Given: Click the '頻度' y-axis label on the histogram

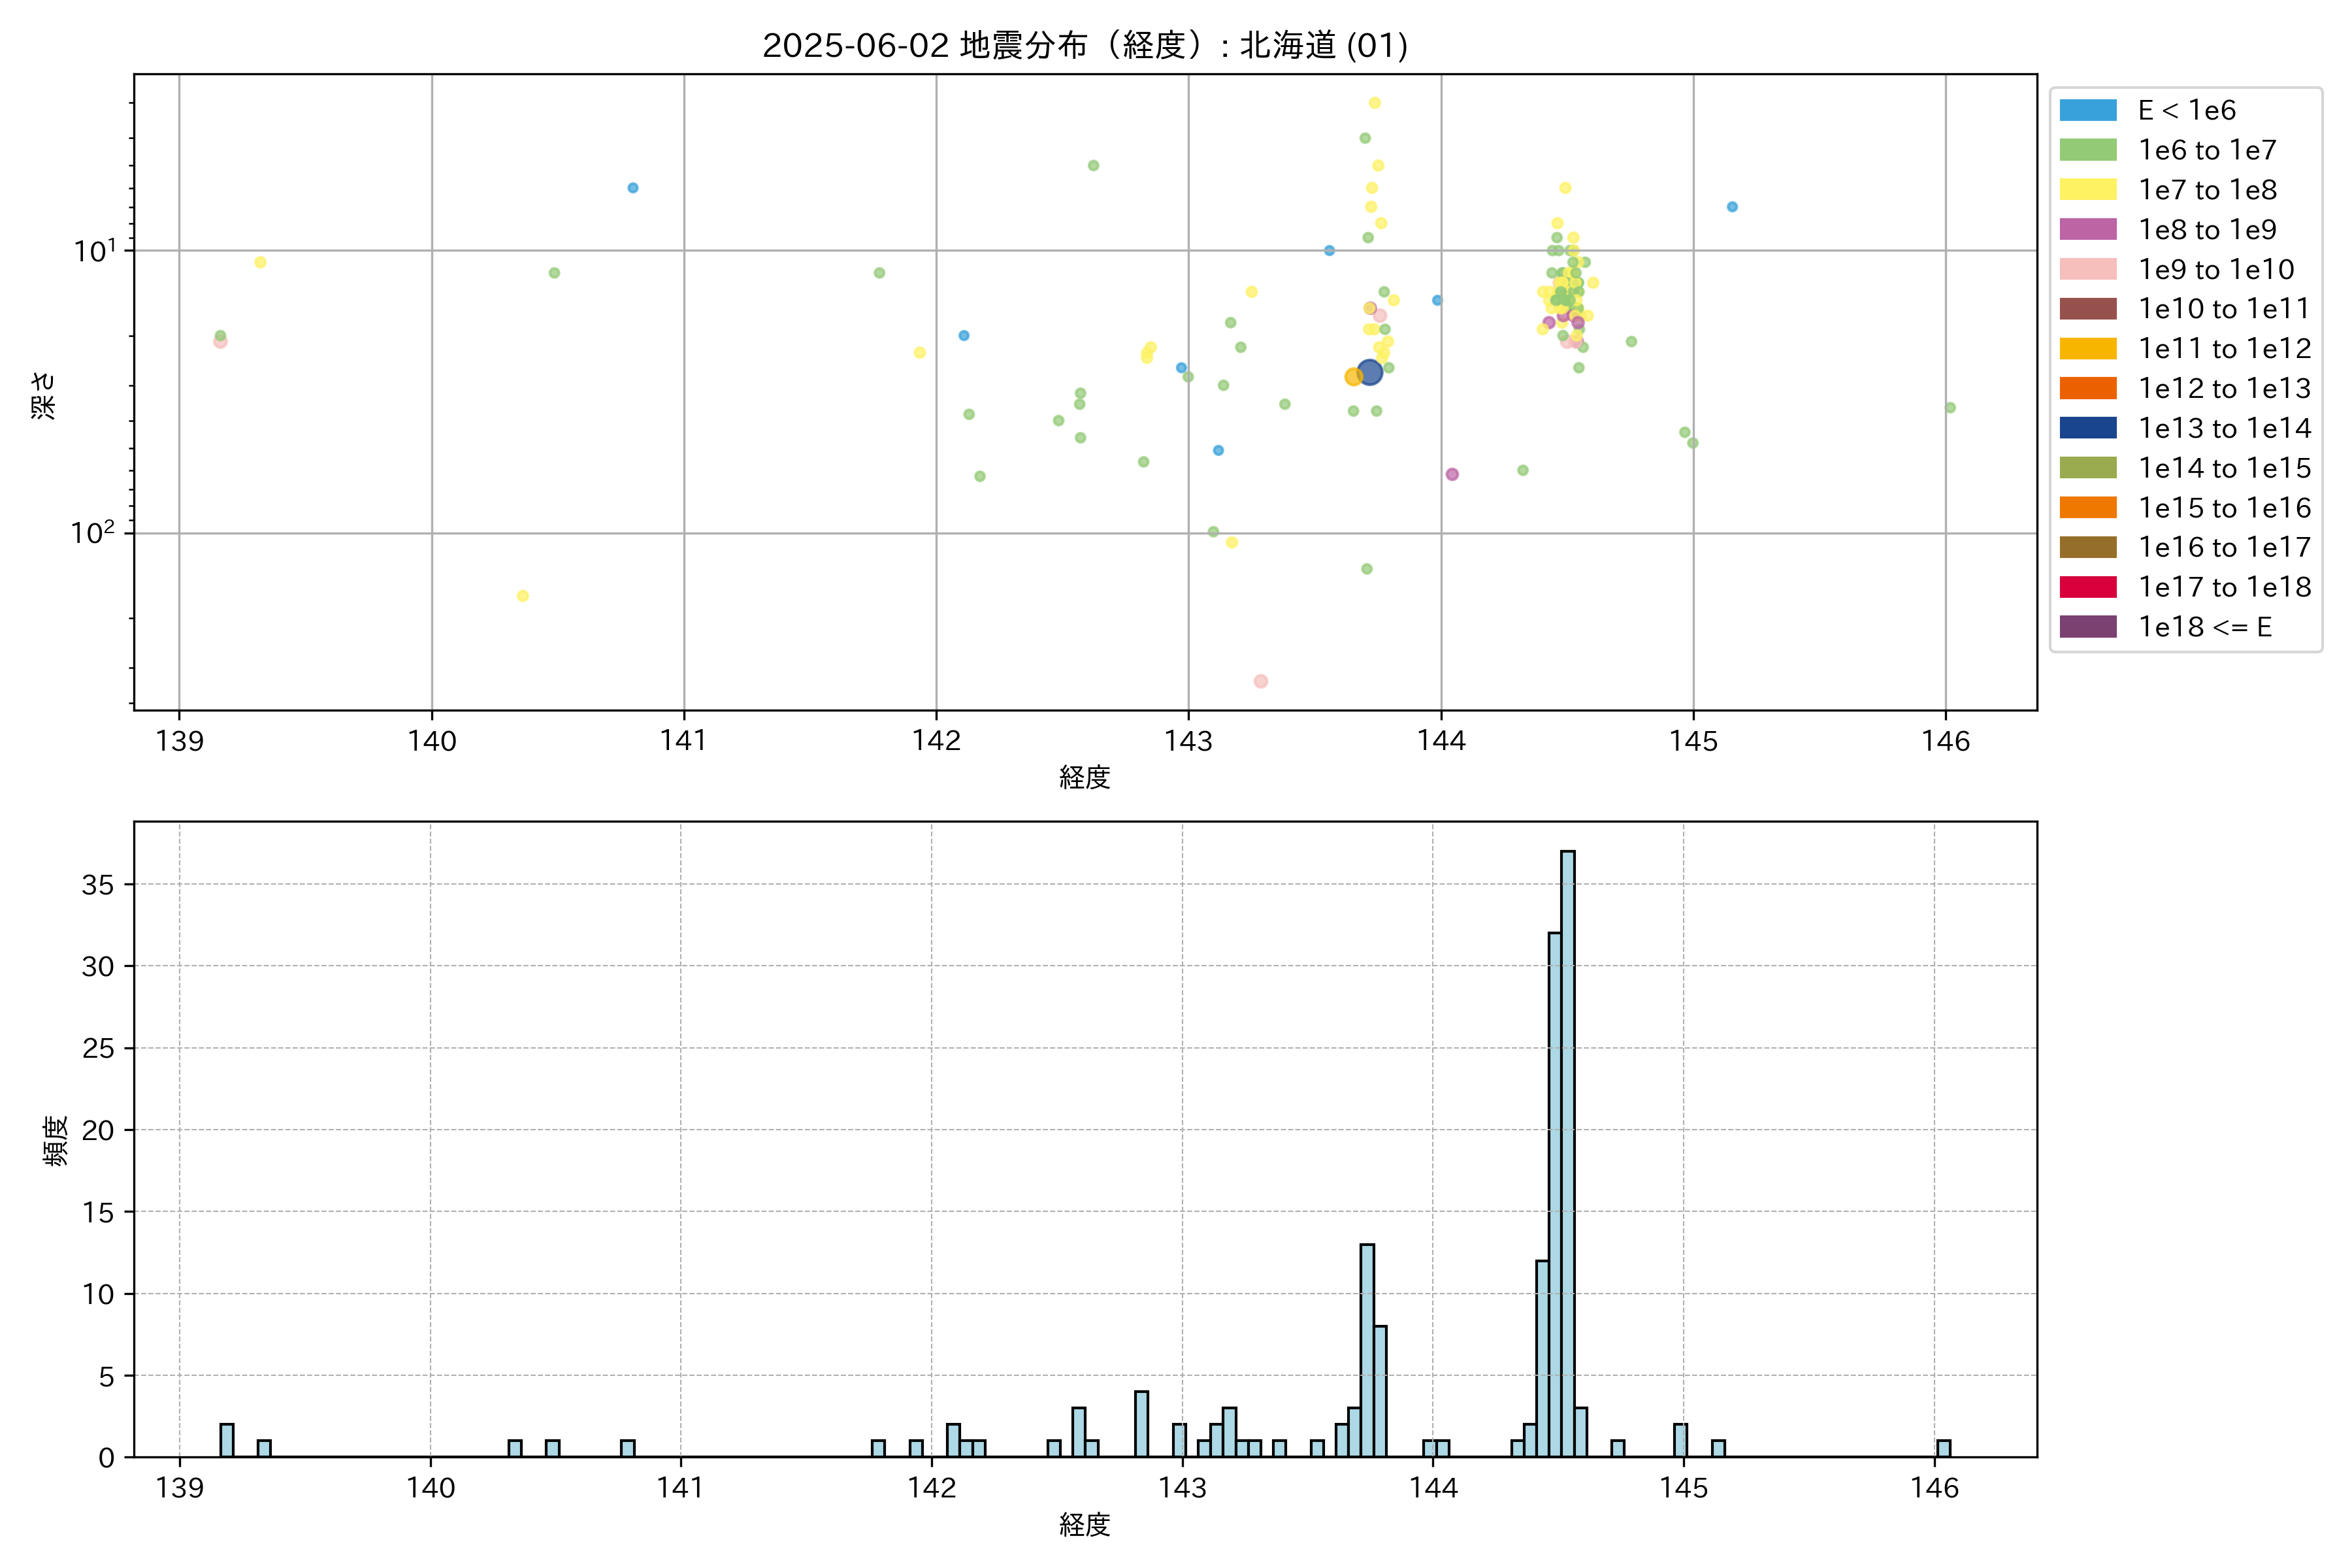Looking at the screenshot, I should 56,1140.
